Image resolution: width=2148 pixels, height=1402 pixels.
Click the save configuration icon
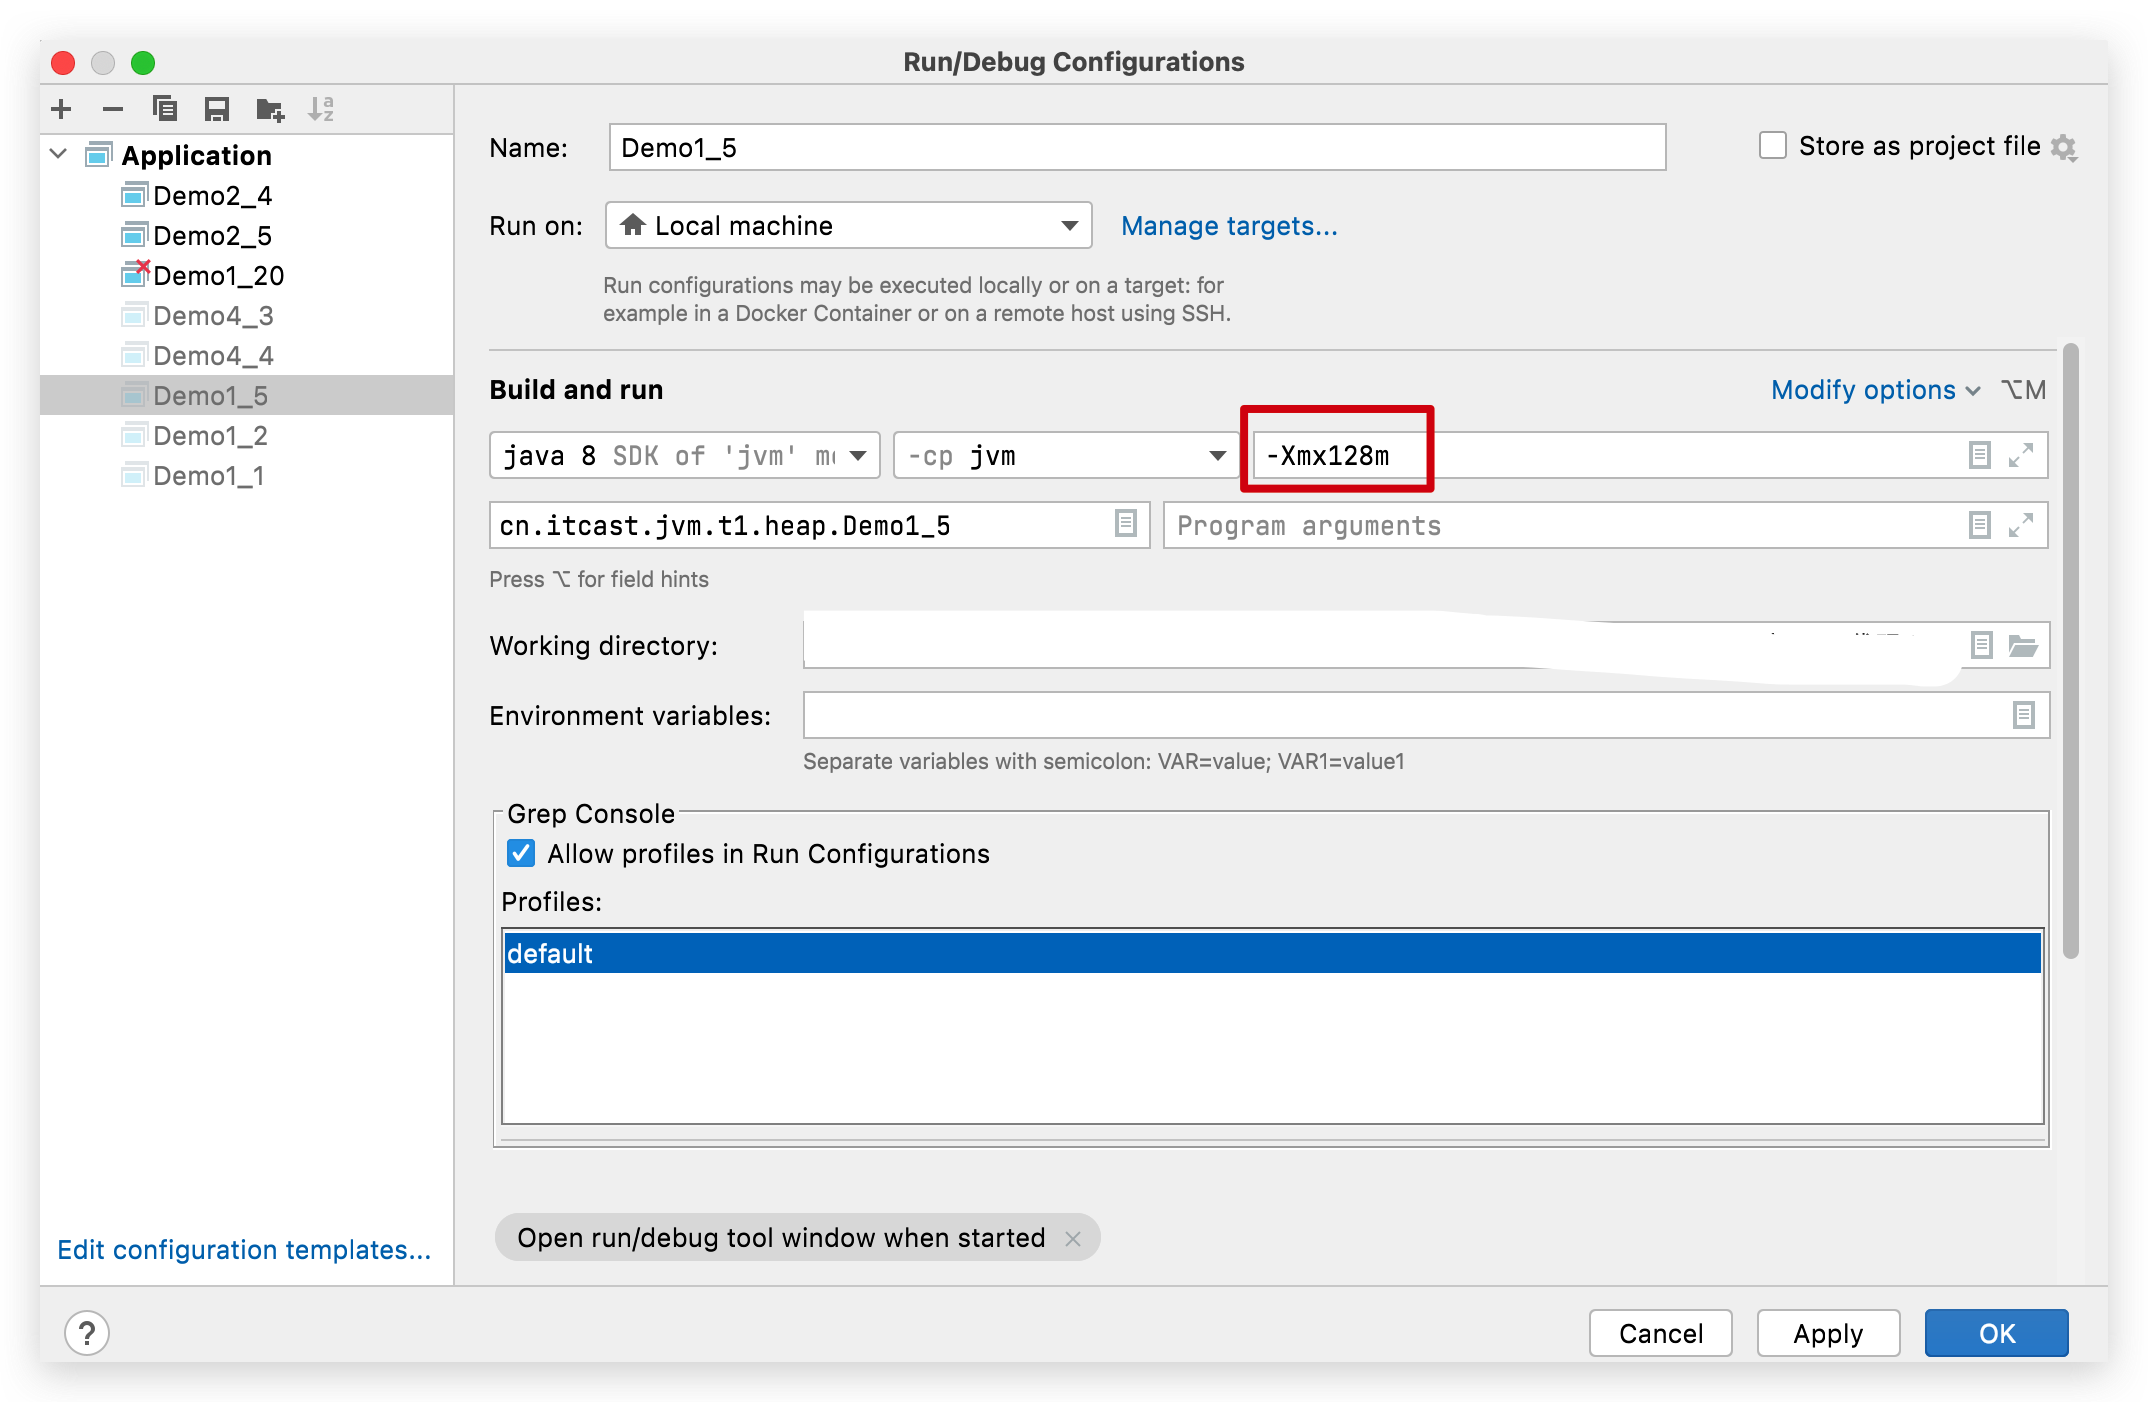click(x=217, y=109)
